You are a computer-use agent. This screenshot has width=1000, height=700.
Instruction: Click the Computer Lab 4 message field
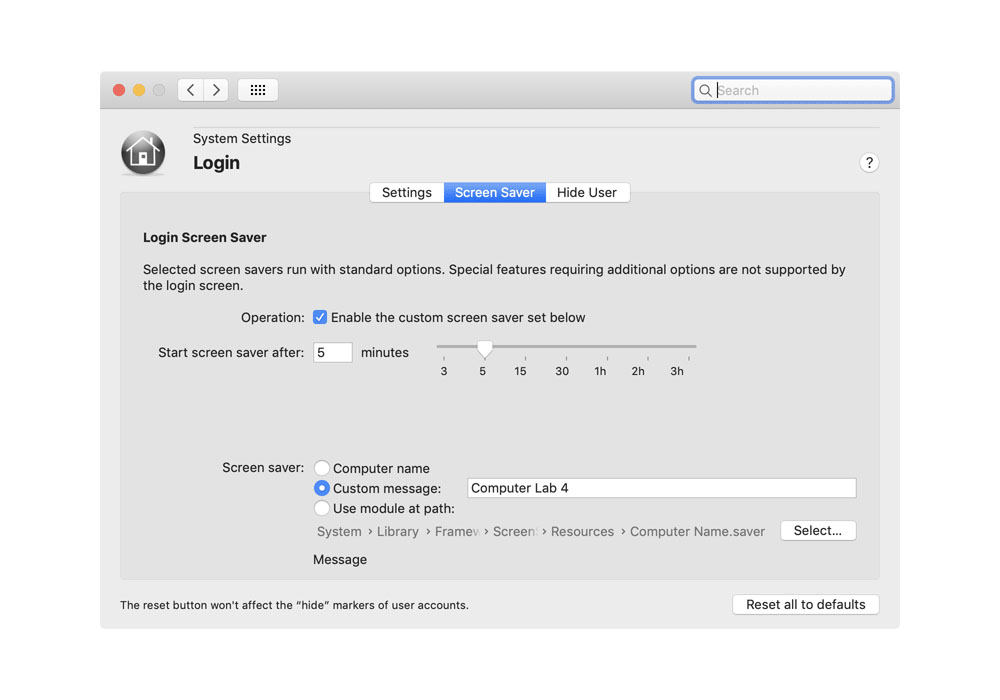(x=661, y=488)
